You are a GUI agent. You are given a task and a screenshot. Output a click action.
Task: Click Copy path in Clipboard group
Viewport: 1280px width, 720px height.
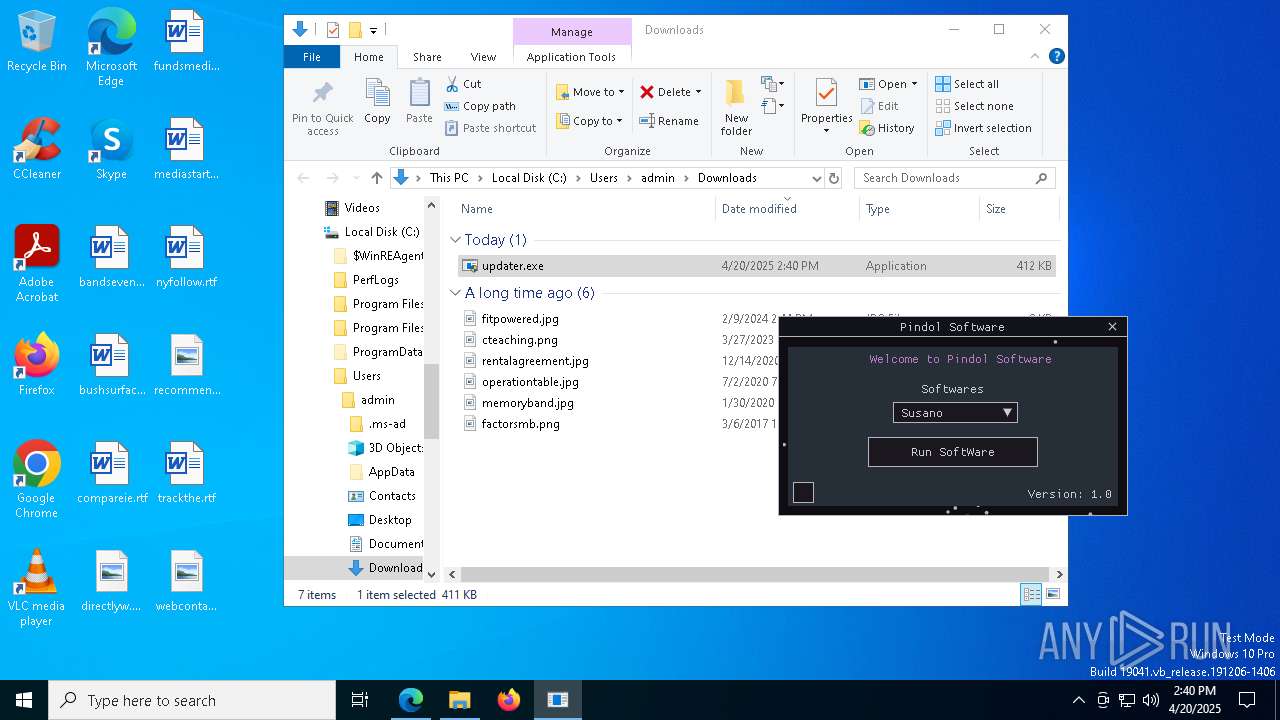point(480,106)
